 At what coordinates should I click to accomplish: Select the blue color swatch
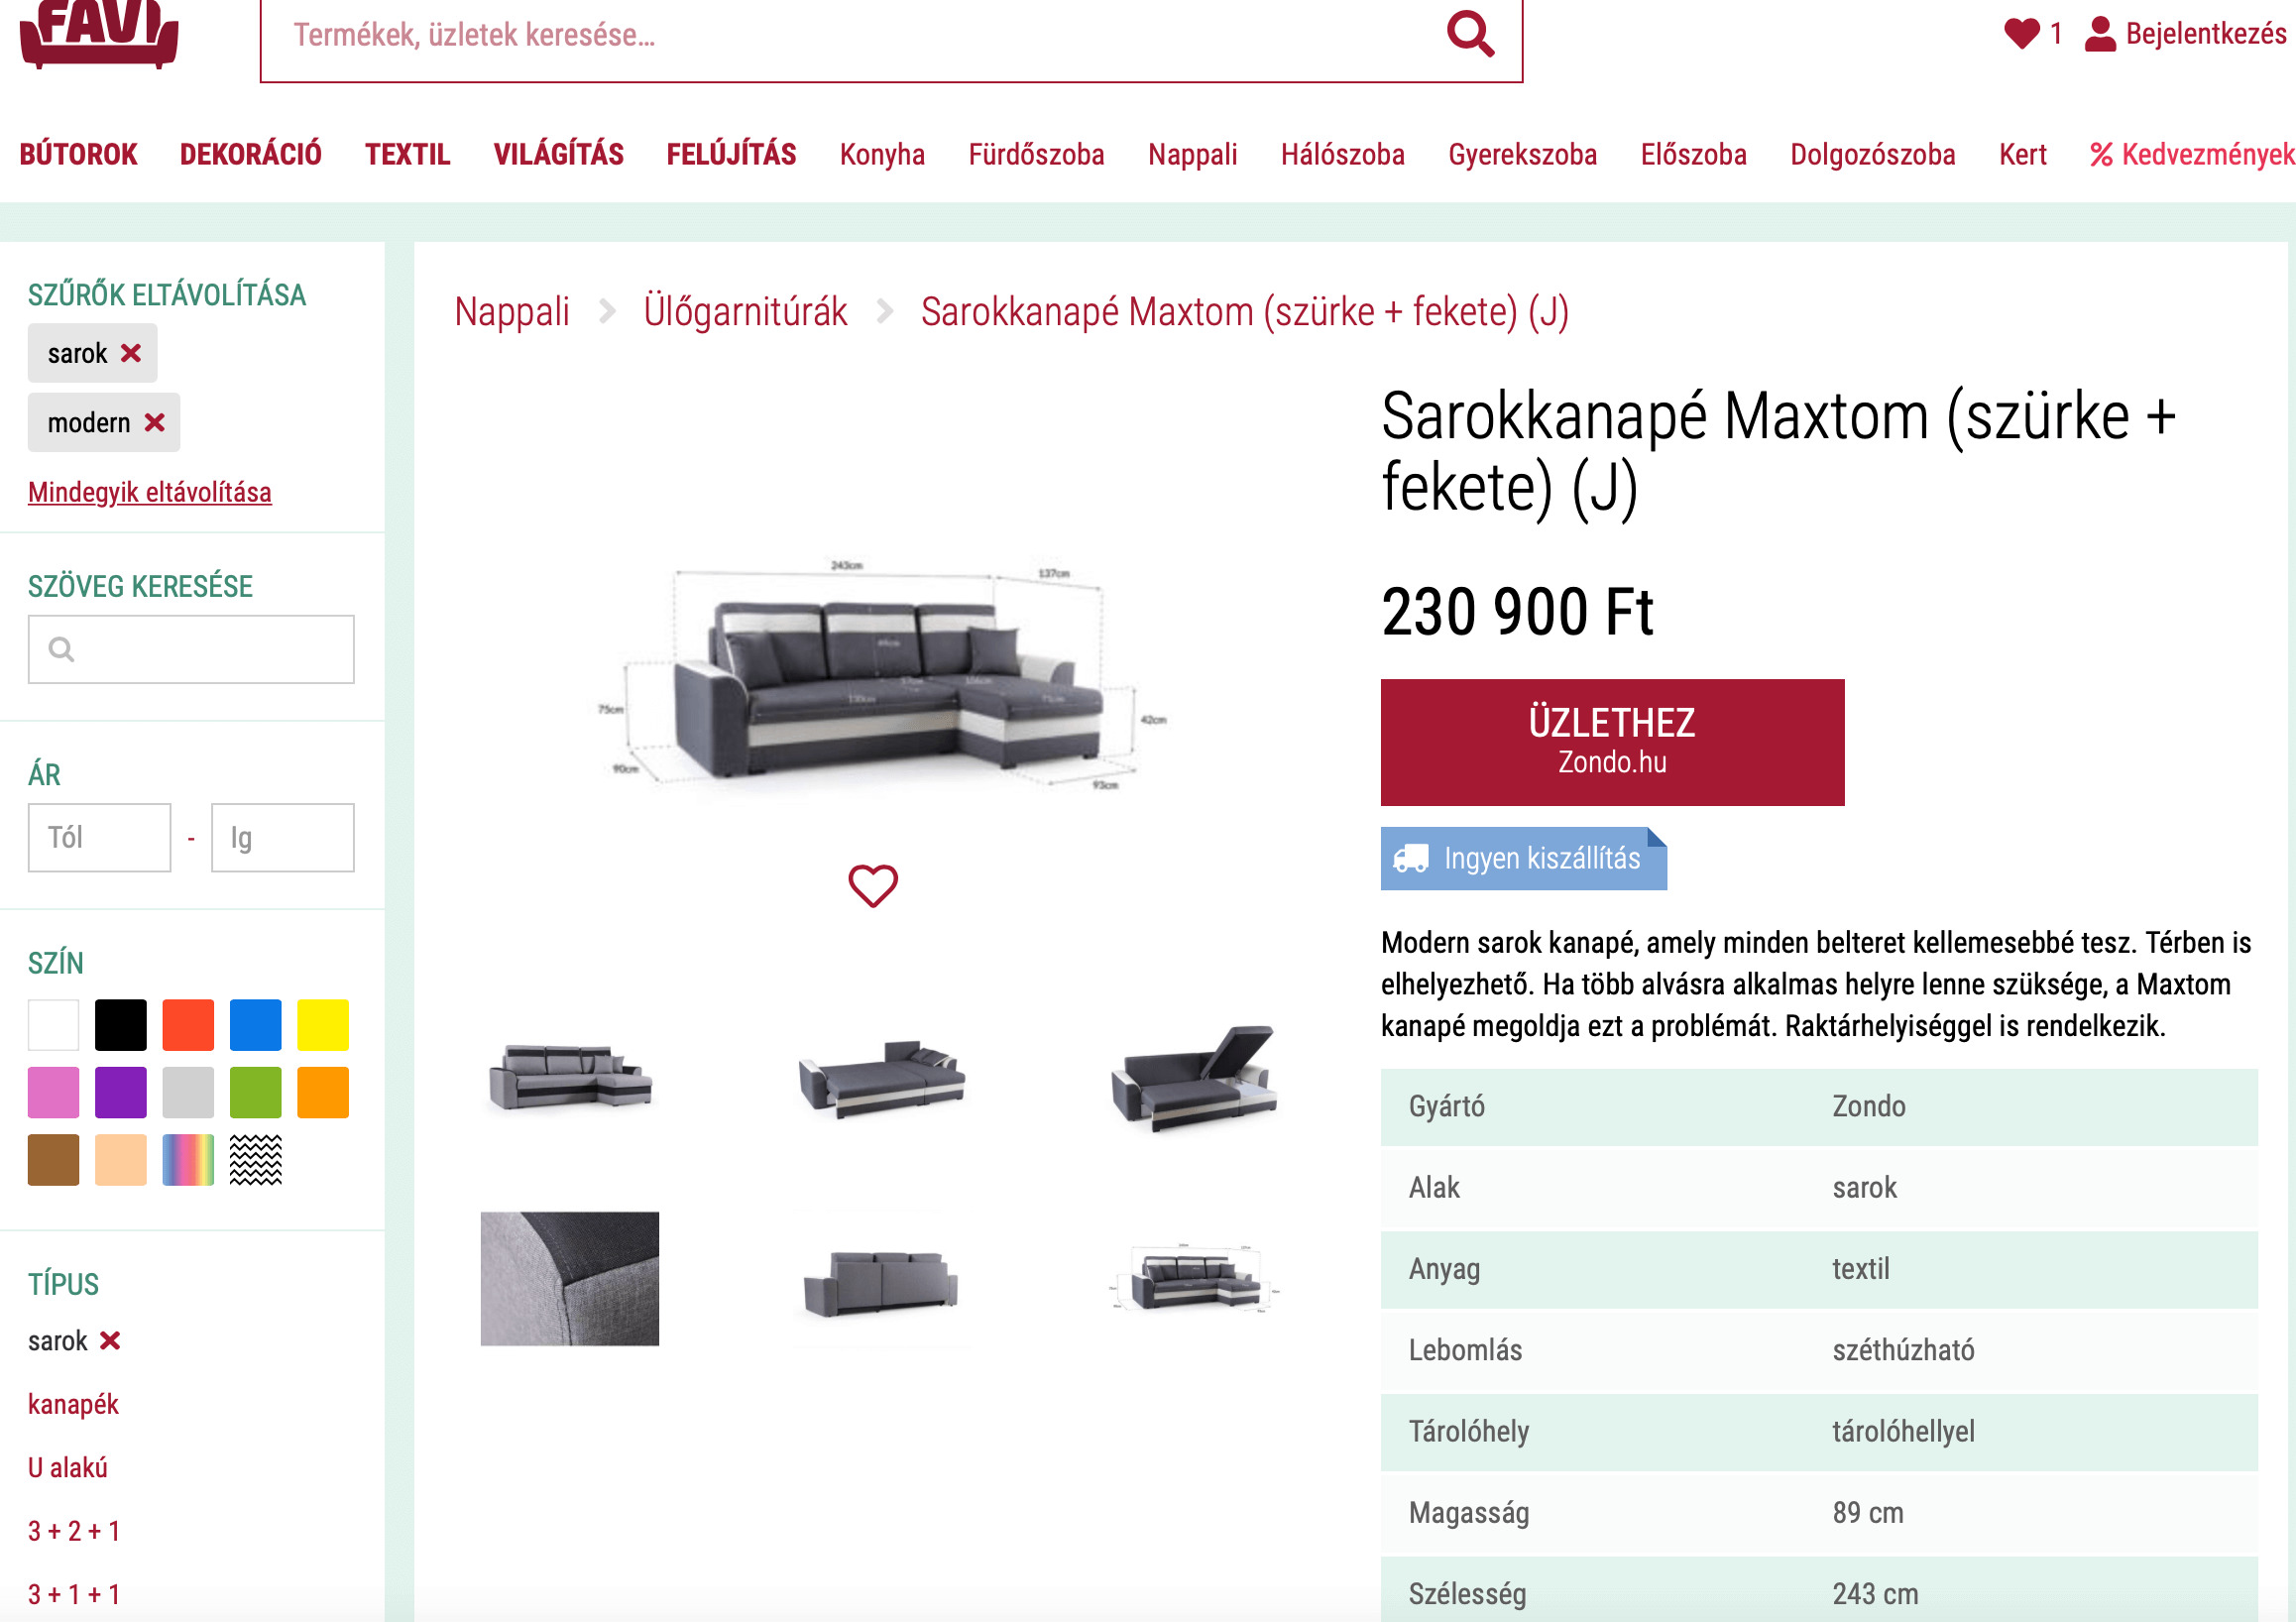(256, 1024)
